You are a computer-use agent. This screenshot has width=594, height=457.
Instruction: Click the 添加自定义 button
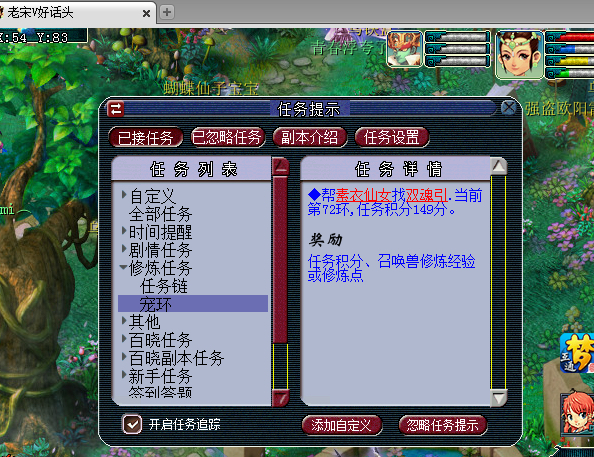click(x=341, y=425)
